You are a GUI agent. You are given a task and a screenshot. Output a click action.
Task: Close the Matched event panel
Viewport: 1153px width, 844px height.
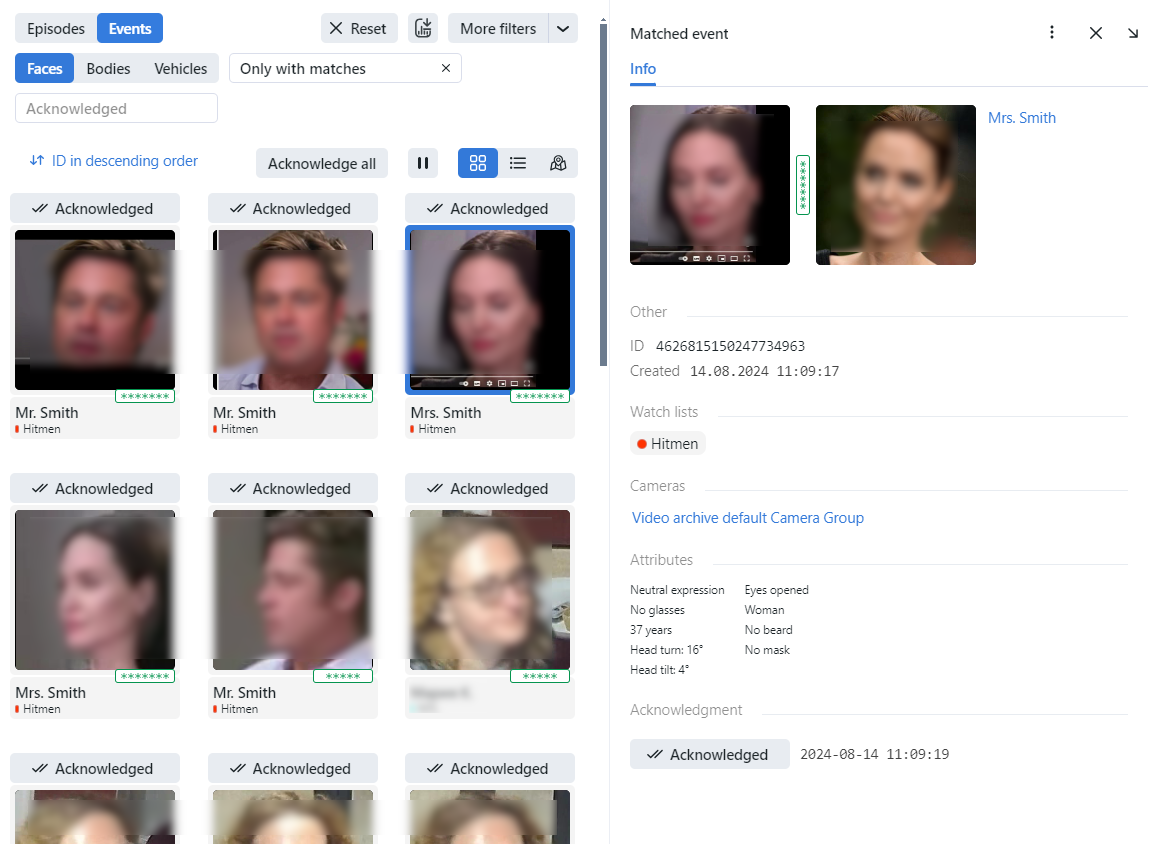[x=1096, y=33]
